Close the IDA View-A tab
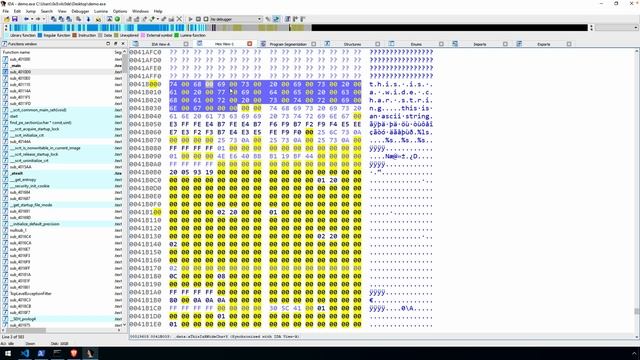640x360 pixels. tap(186, 44)
